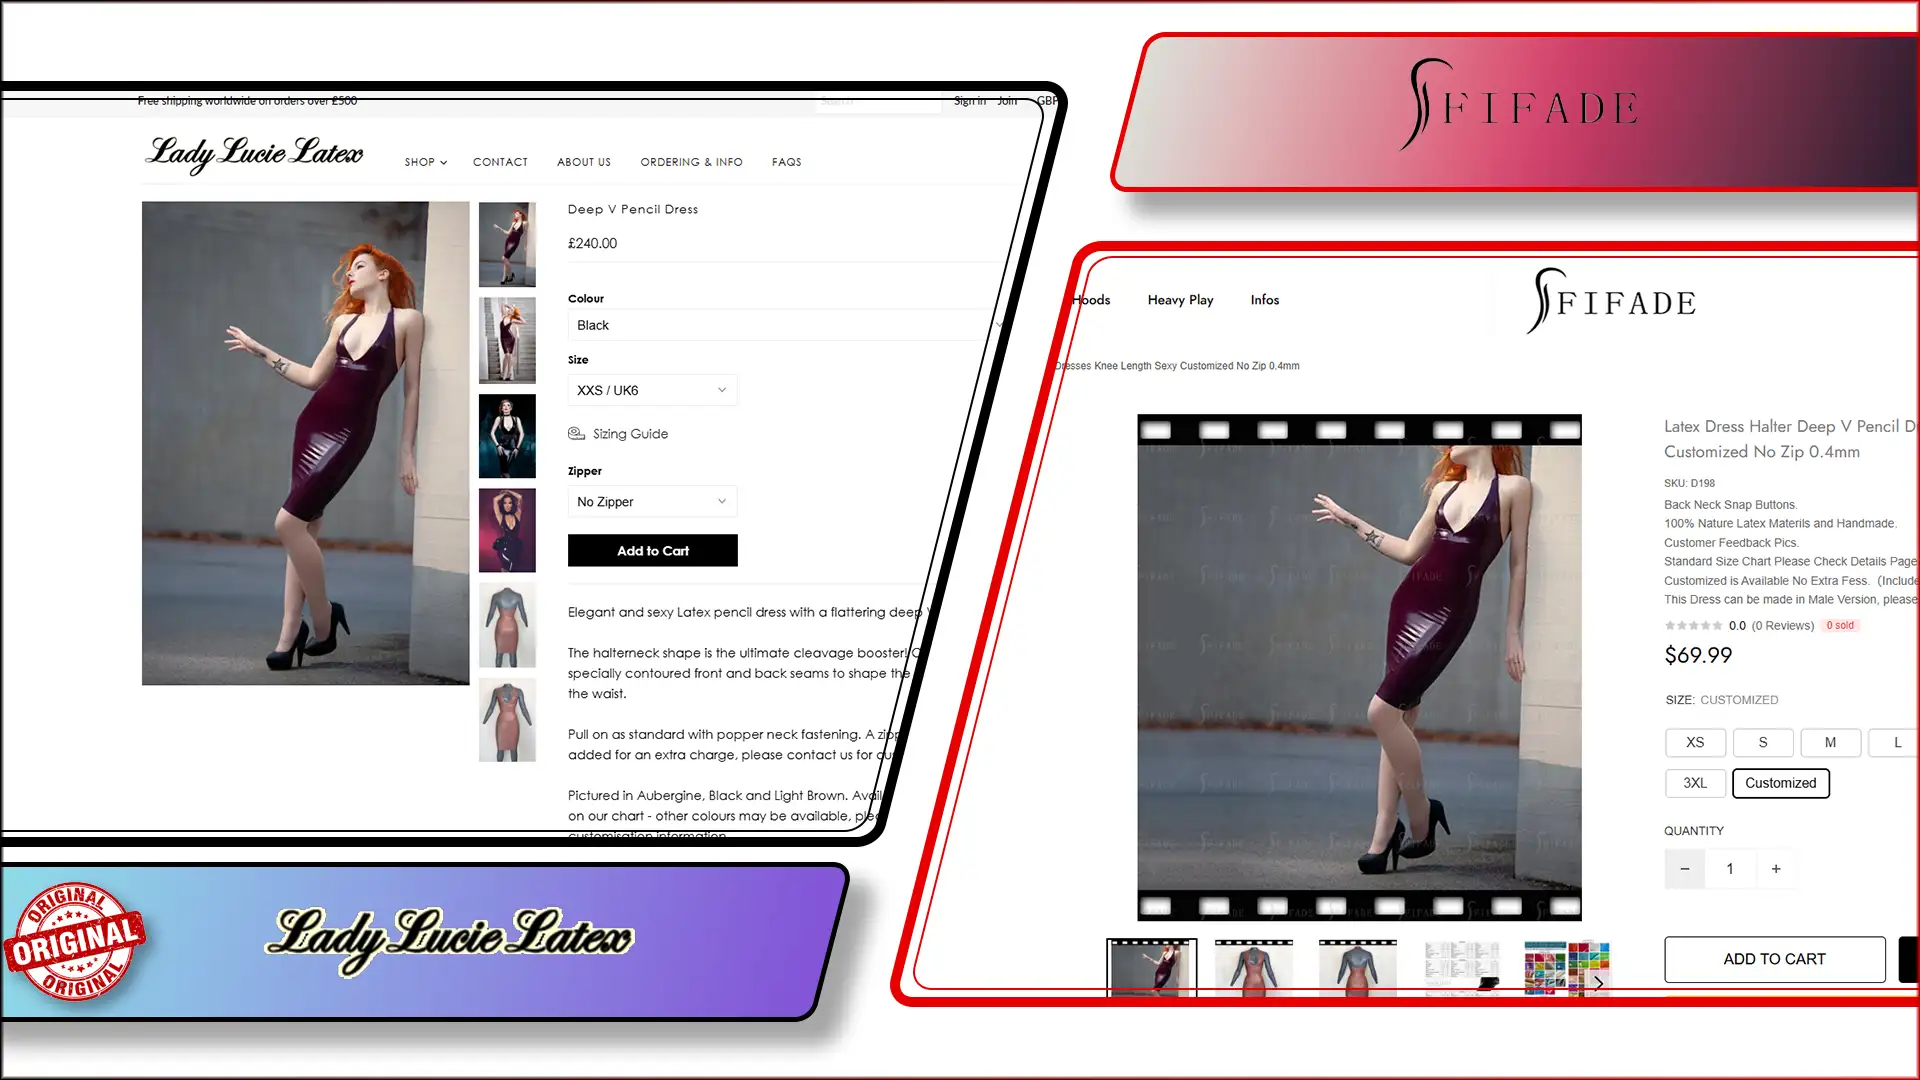Image resolution: width=1920 pixels, height=1080 pixels.
Task: Click the ADD TO CART outlined button
Action: [x=1775, y=959]
